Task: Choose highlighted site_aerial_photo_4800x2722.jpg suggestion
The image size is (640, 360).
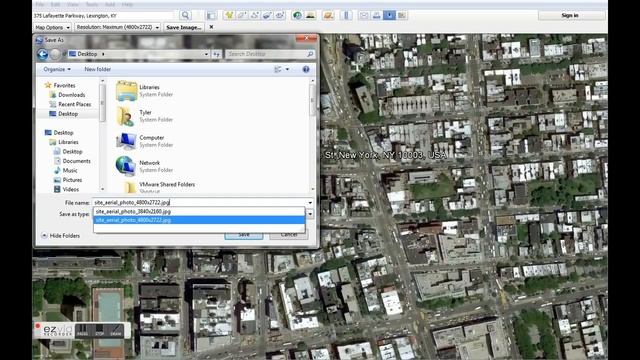Action: click(199, 220)
